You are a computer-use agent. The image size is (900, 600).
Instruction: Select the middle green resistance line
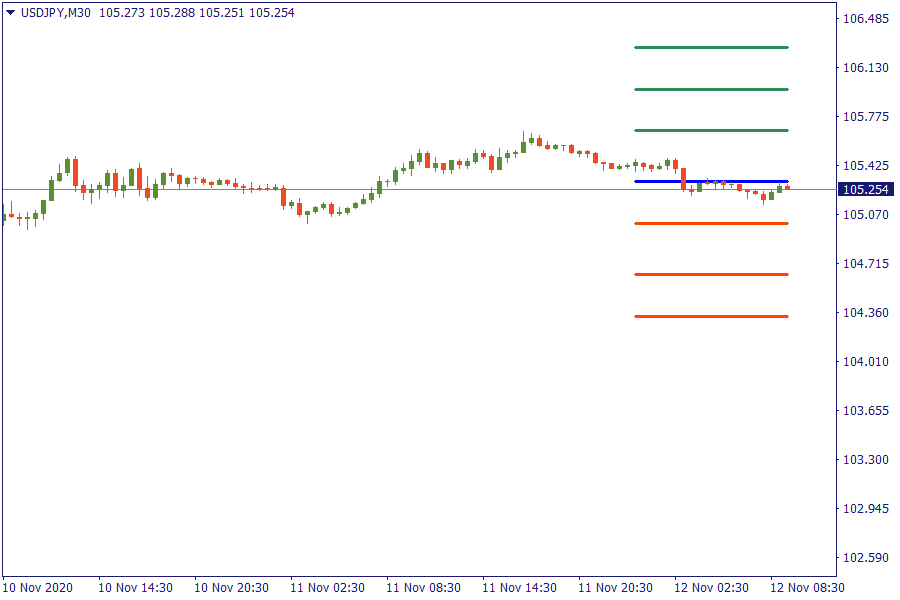[711, 89]
